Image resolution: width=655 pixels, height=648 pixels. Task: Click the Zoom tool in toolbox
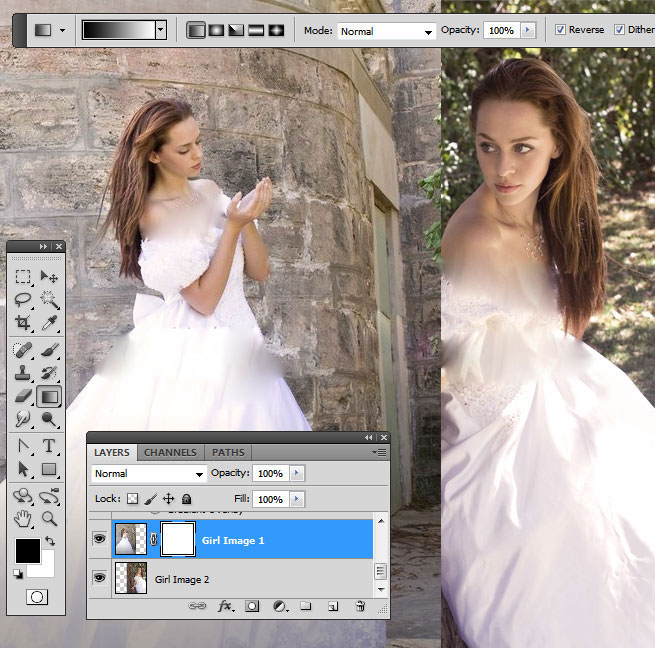click(x=48, y=519)
